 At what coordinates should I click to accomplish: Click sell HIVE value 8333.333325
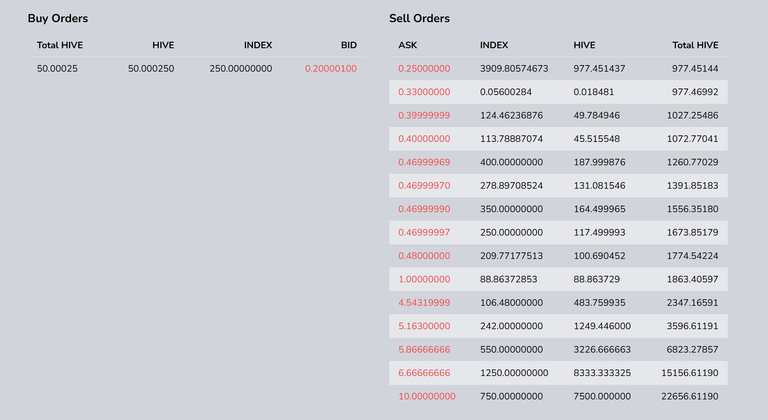pos(602,373)
